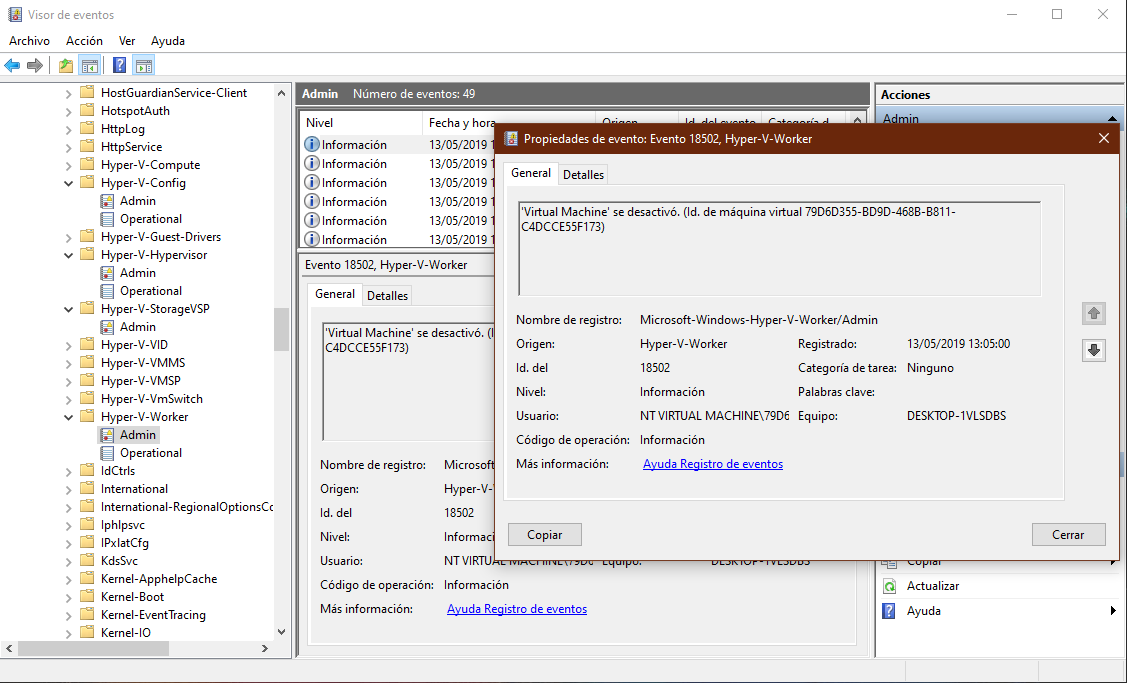Image resolution: width=1127 pixels, height=683 pixels.
Task: Toggle the console tree pane toolbar icon
Action: (x=90, y=65)
